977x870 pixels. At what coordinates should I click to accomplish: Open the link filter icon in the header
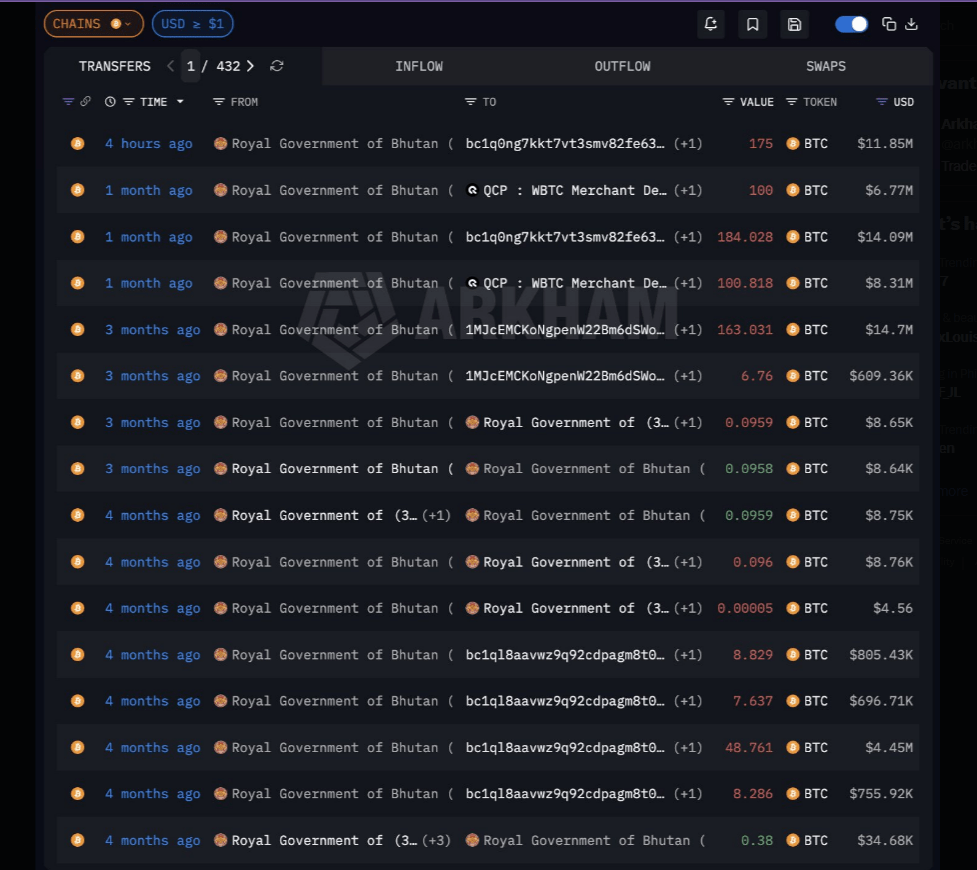point(85,101)
